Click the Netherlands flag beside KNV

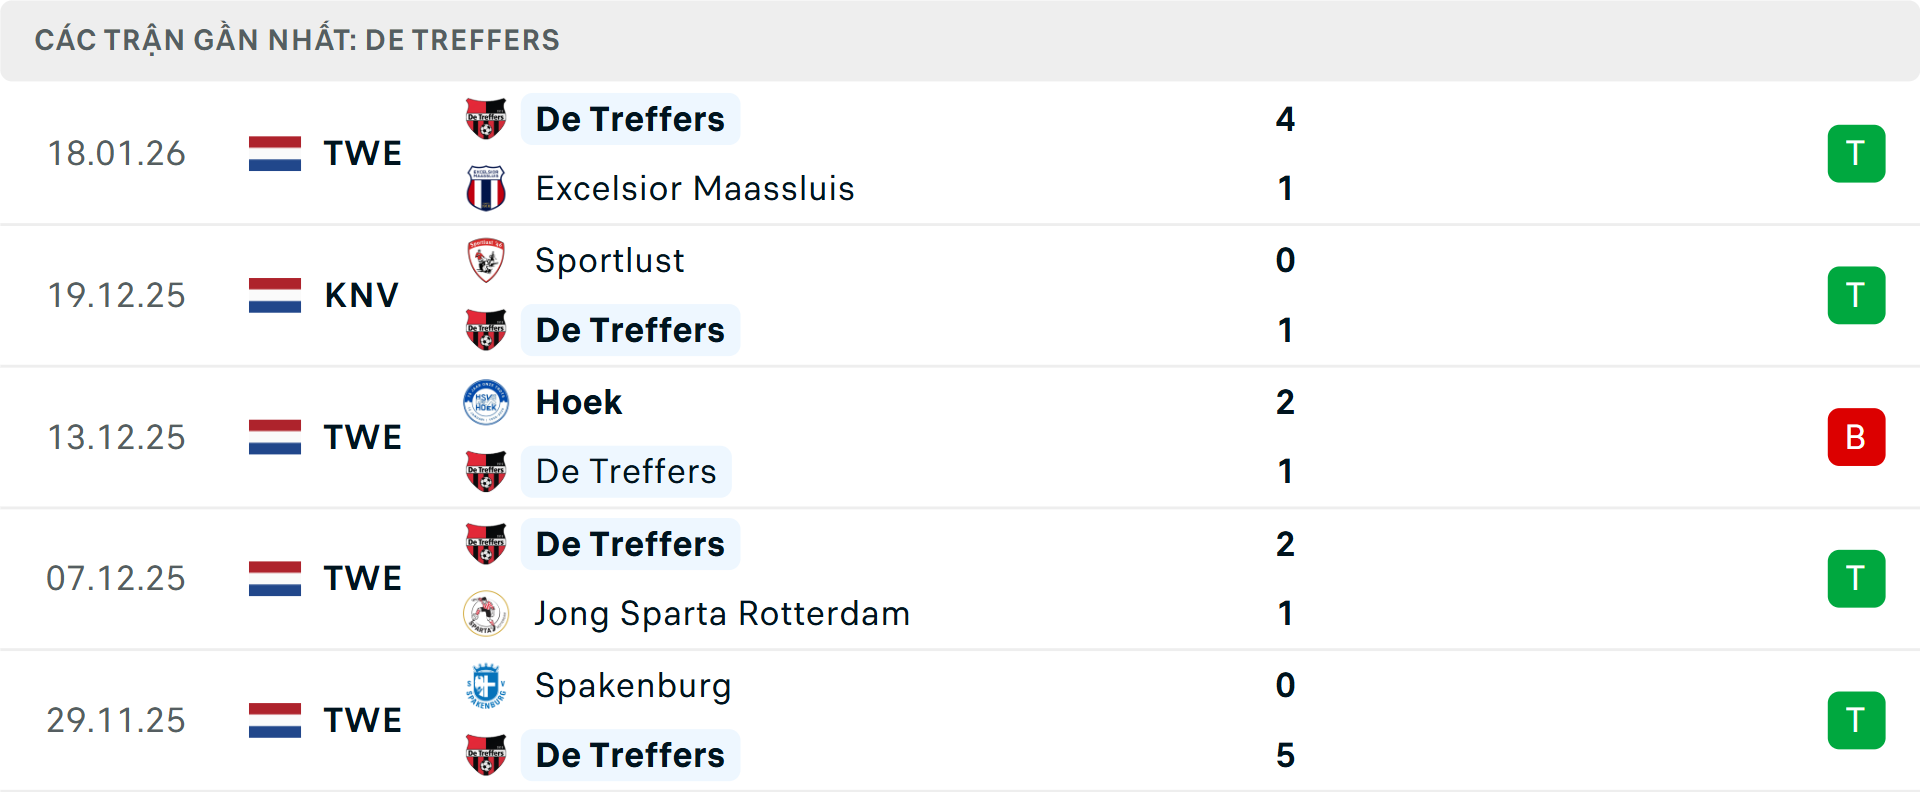[275, 295]
